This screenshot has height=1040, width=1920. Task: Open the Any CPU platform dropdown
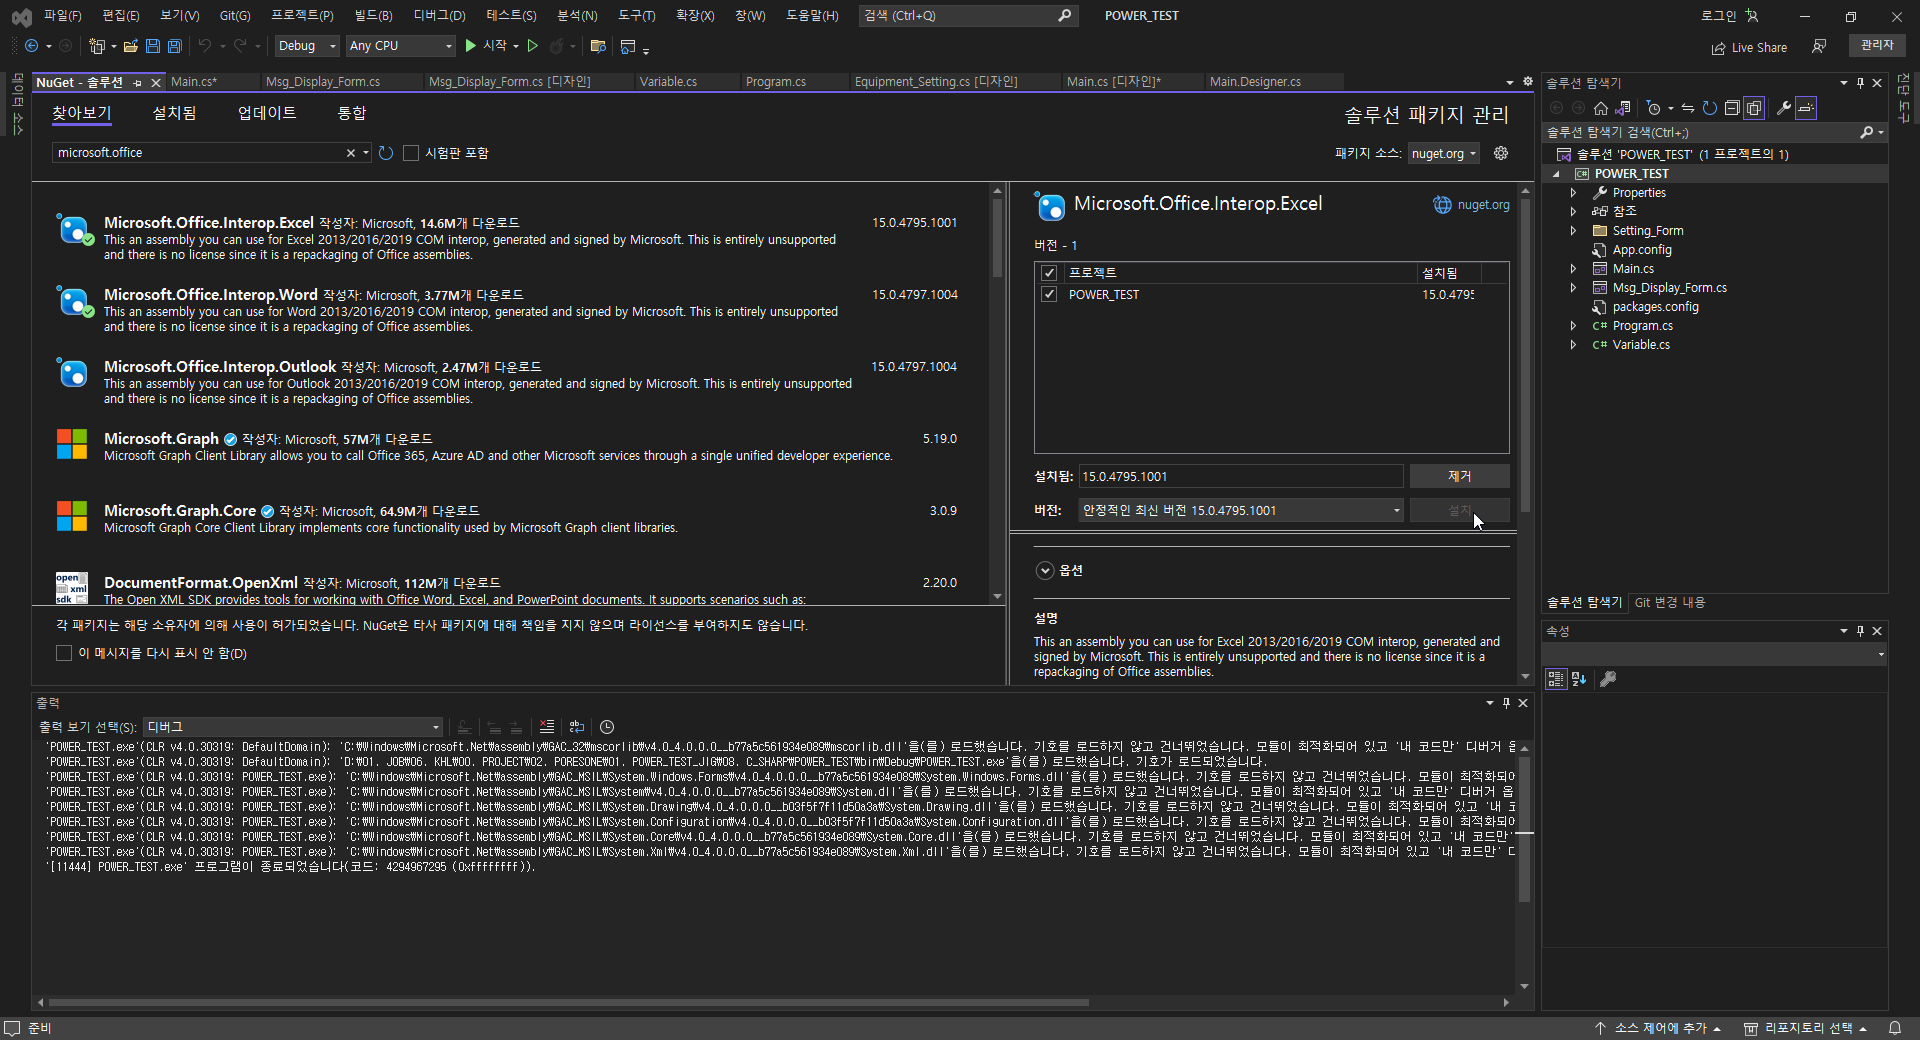(x=401, y=46)
